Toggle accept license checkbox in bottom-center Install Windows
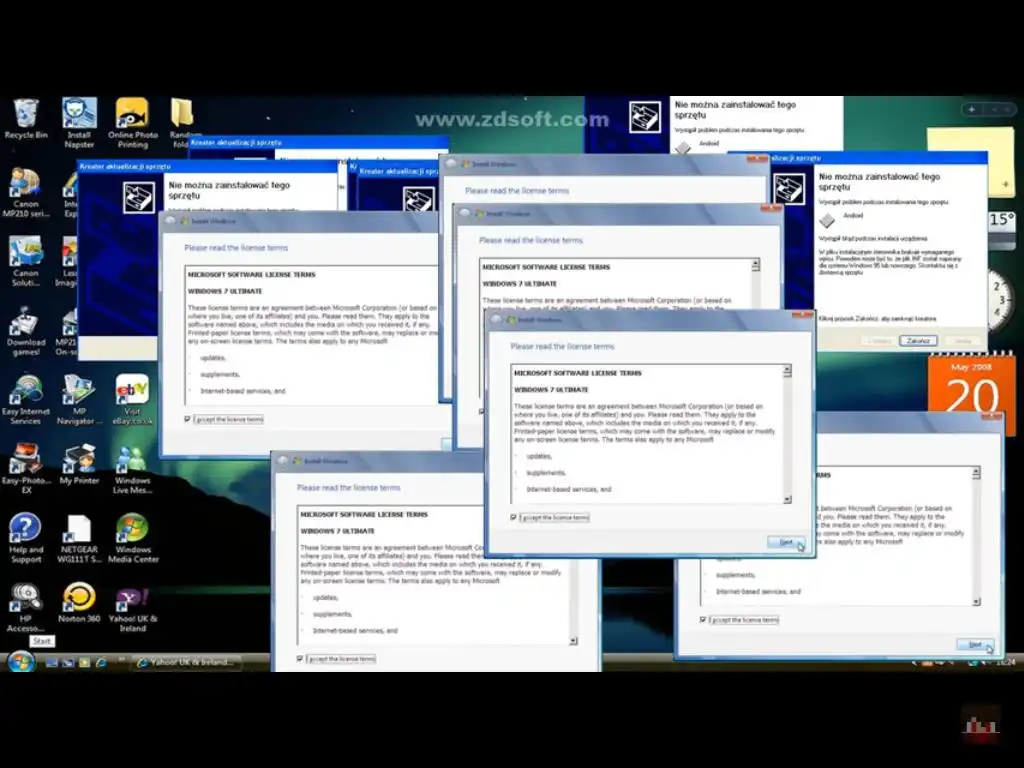 (300, 658)
